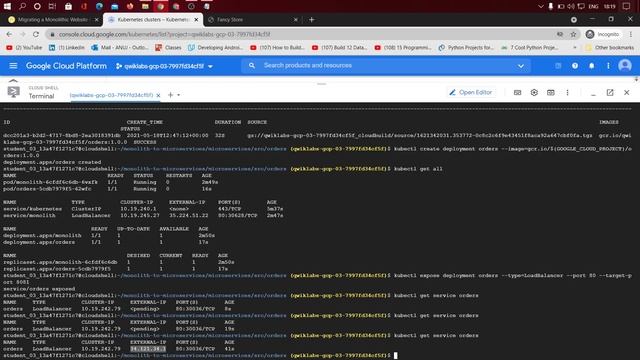Viewport: 640px width, 360px height.
Task: Open the Microsoft Edge taskbar icon
Action: pos(99,6)
